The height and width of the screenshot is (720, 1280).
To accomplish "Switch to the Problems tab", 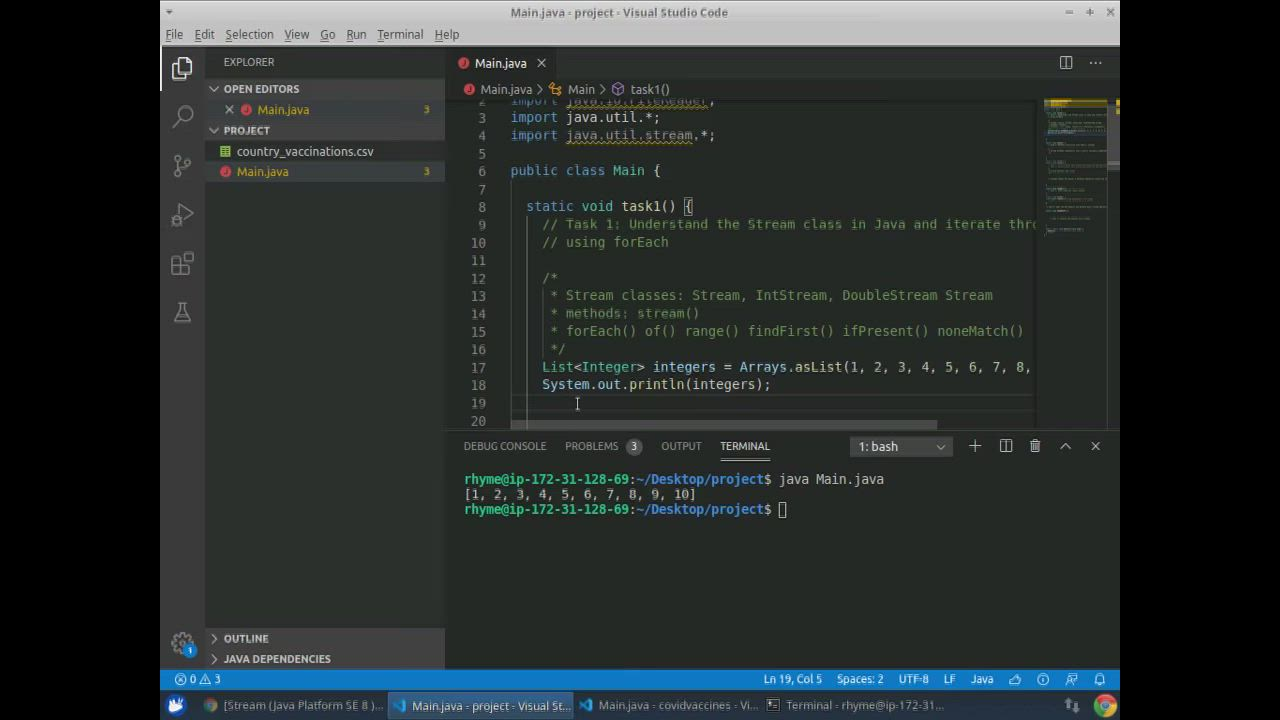I will [591, 446].
